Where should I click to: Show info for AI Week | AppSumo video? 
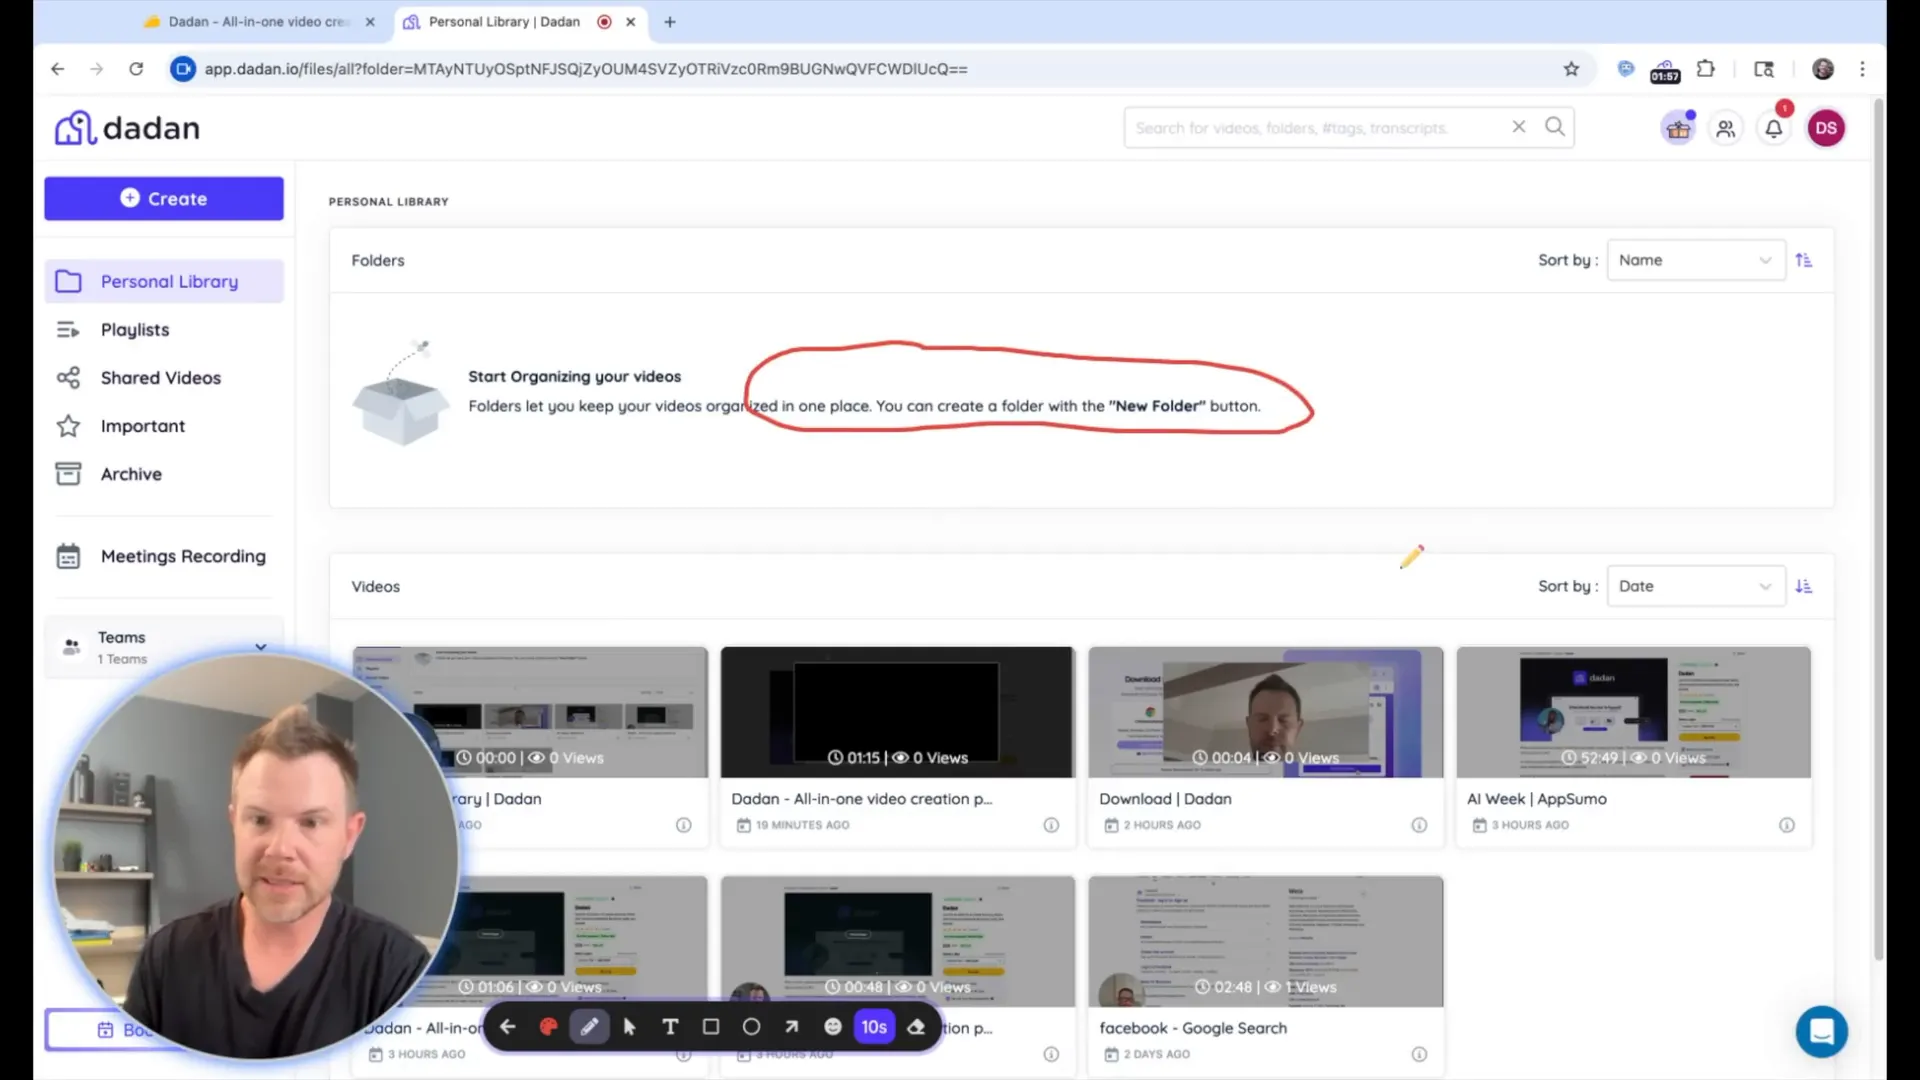tap(1787, 825)
